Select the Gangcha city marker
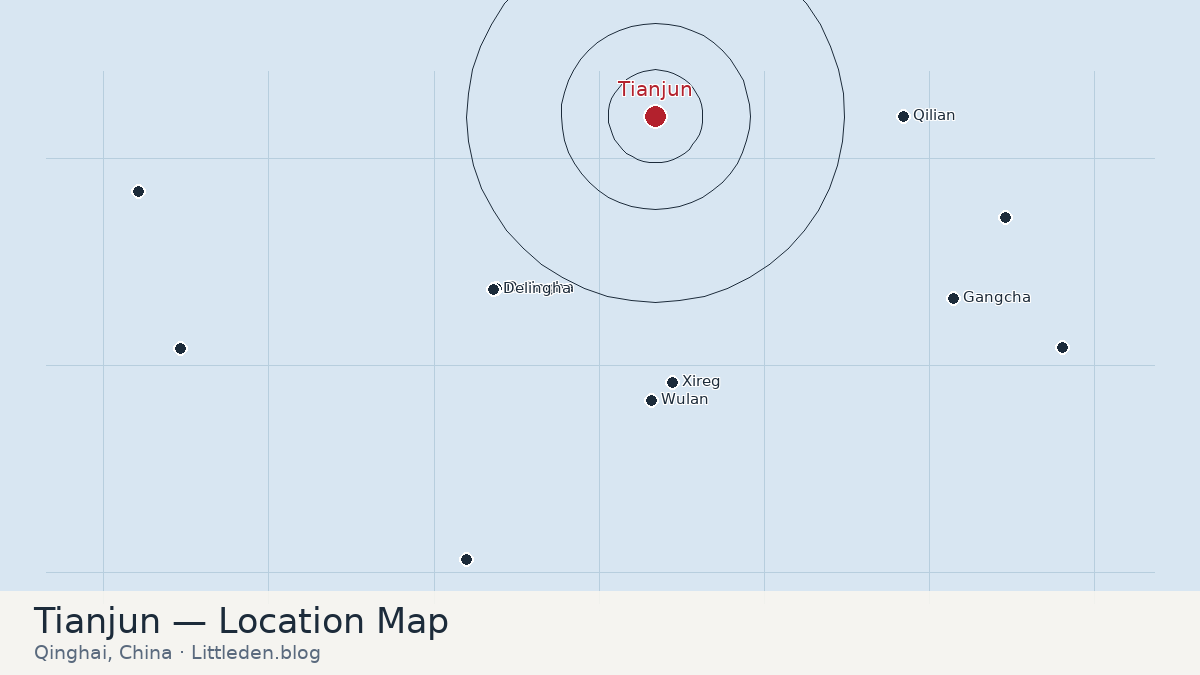The height and width of the screenshot is (675, 1200). pos(953,298)
